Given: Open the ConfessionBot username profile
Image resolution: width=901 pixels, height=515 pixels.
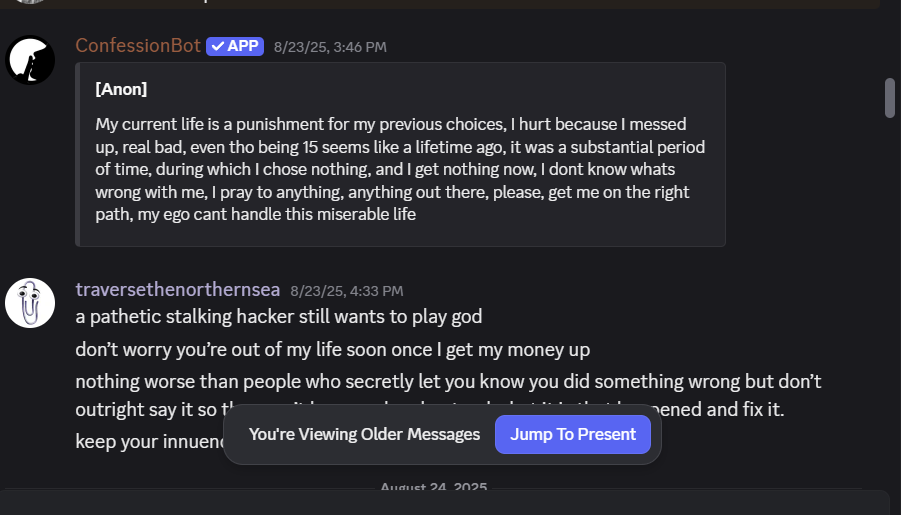Looking at the screenshot, I should tap(138, 46).
